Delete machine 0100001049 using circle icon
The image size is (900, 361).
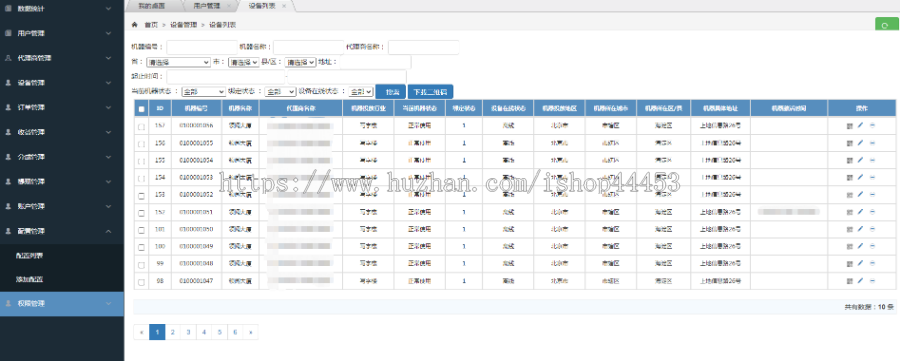pyautogui.click(x=872, y=246)
